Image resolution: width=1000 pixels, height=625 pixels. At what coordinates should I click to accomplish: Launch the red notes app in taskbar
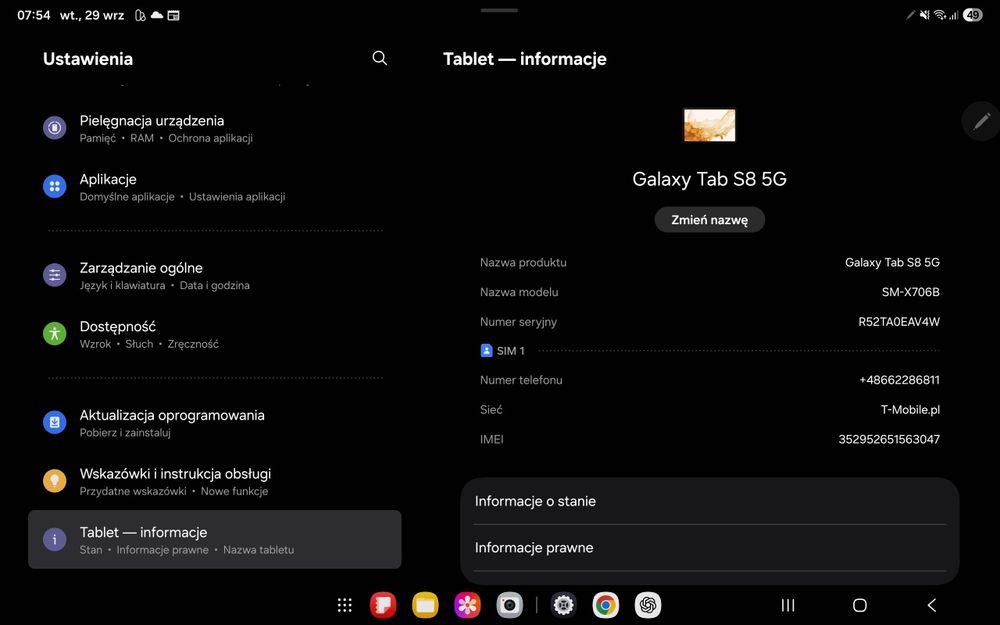[x=383, y=605]
